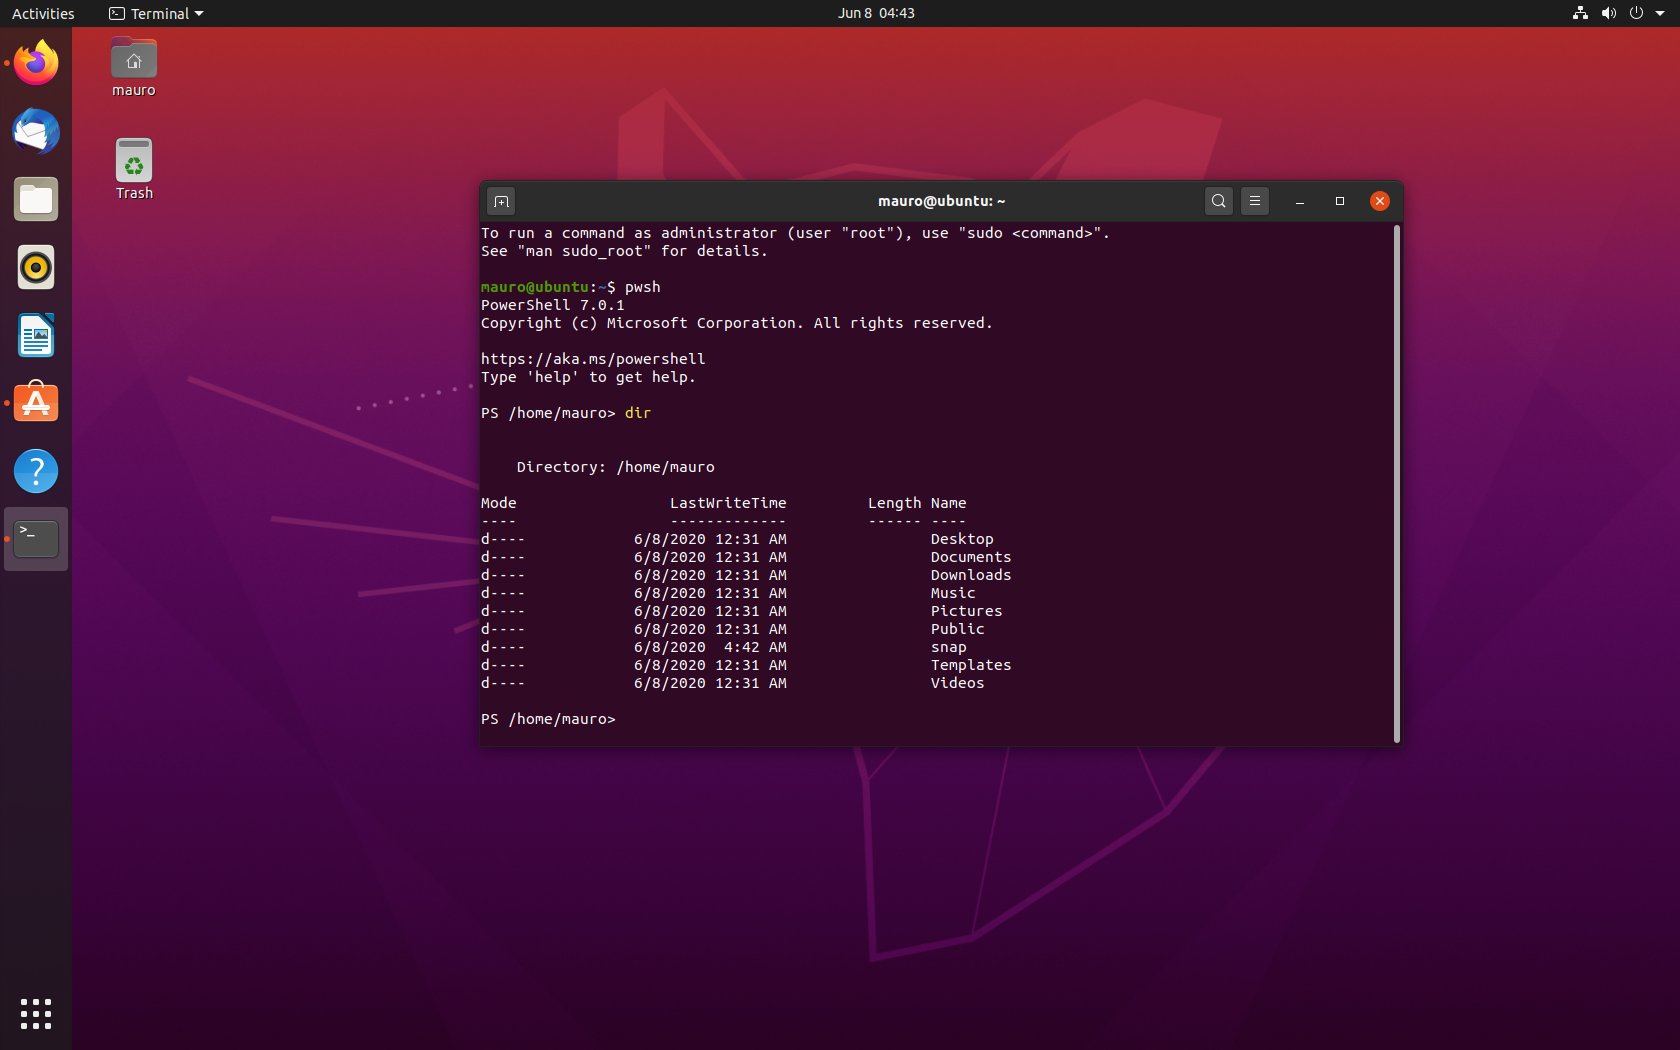Image resolution: width=1680 pixels, height=1050 pixels.
Task: Open the Trash on the desktop
Action: (x=133, y=160)
